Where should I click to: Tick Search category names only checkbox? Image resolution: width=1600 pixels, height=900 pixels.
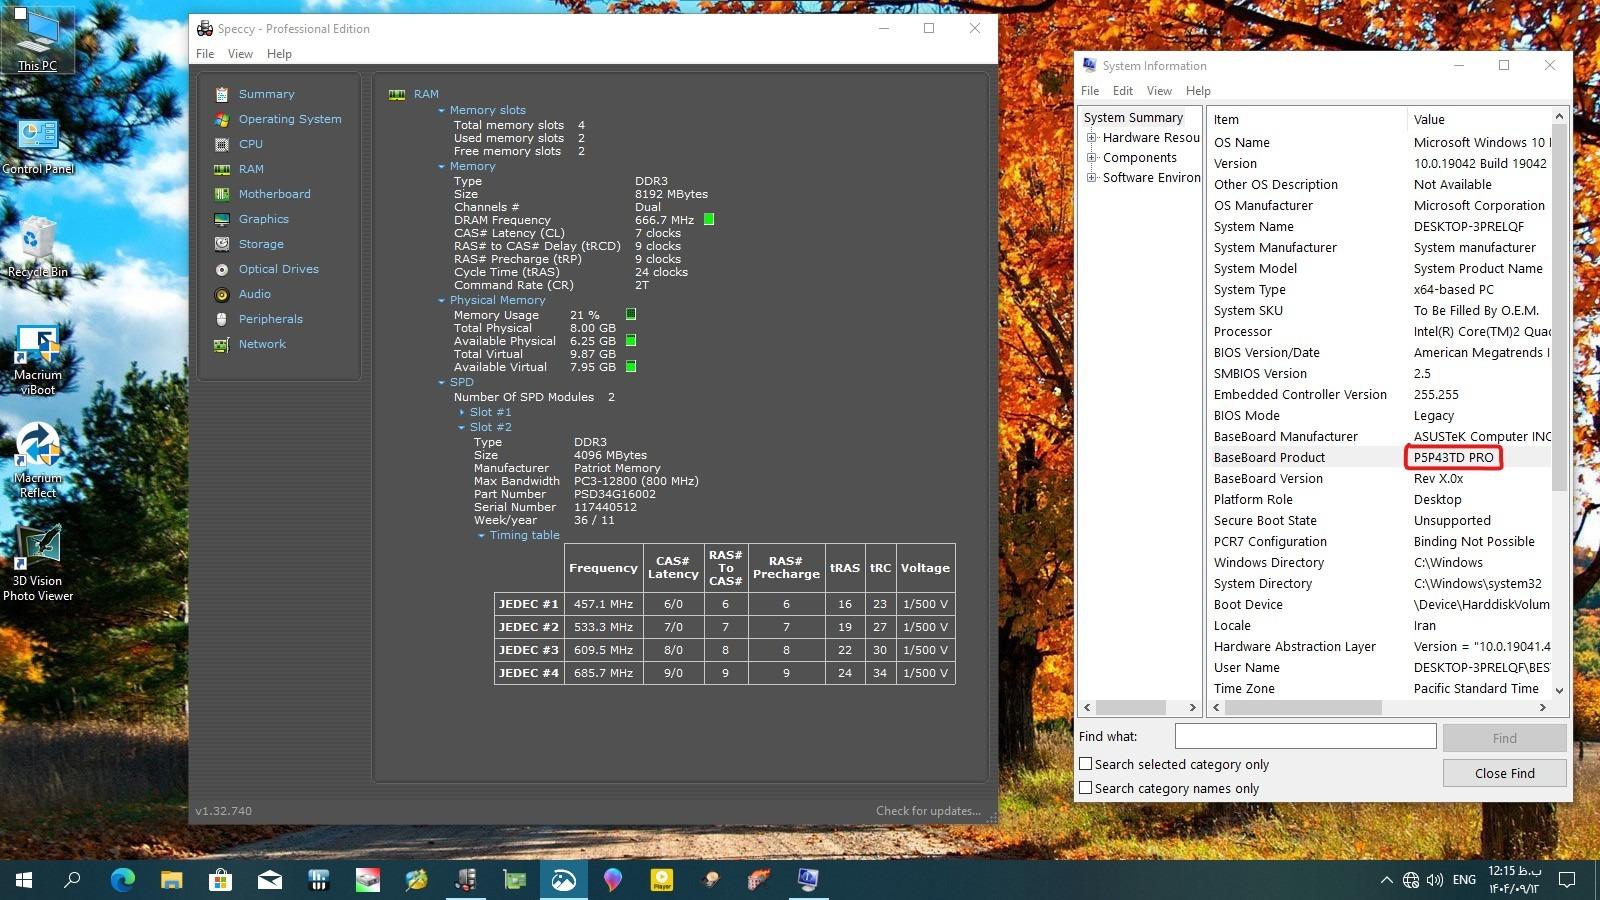point(1085,788)
